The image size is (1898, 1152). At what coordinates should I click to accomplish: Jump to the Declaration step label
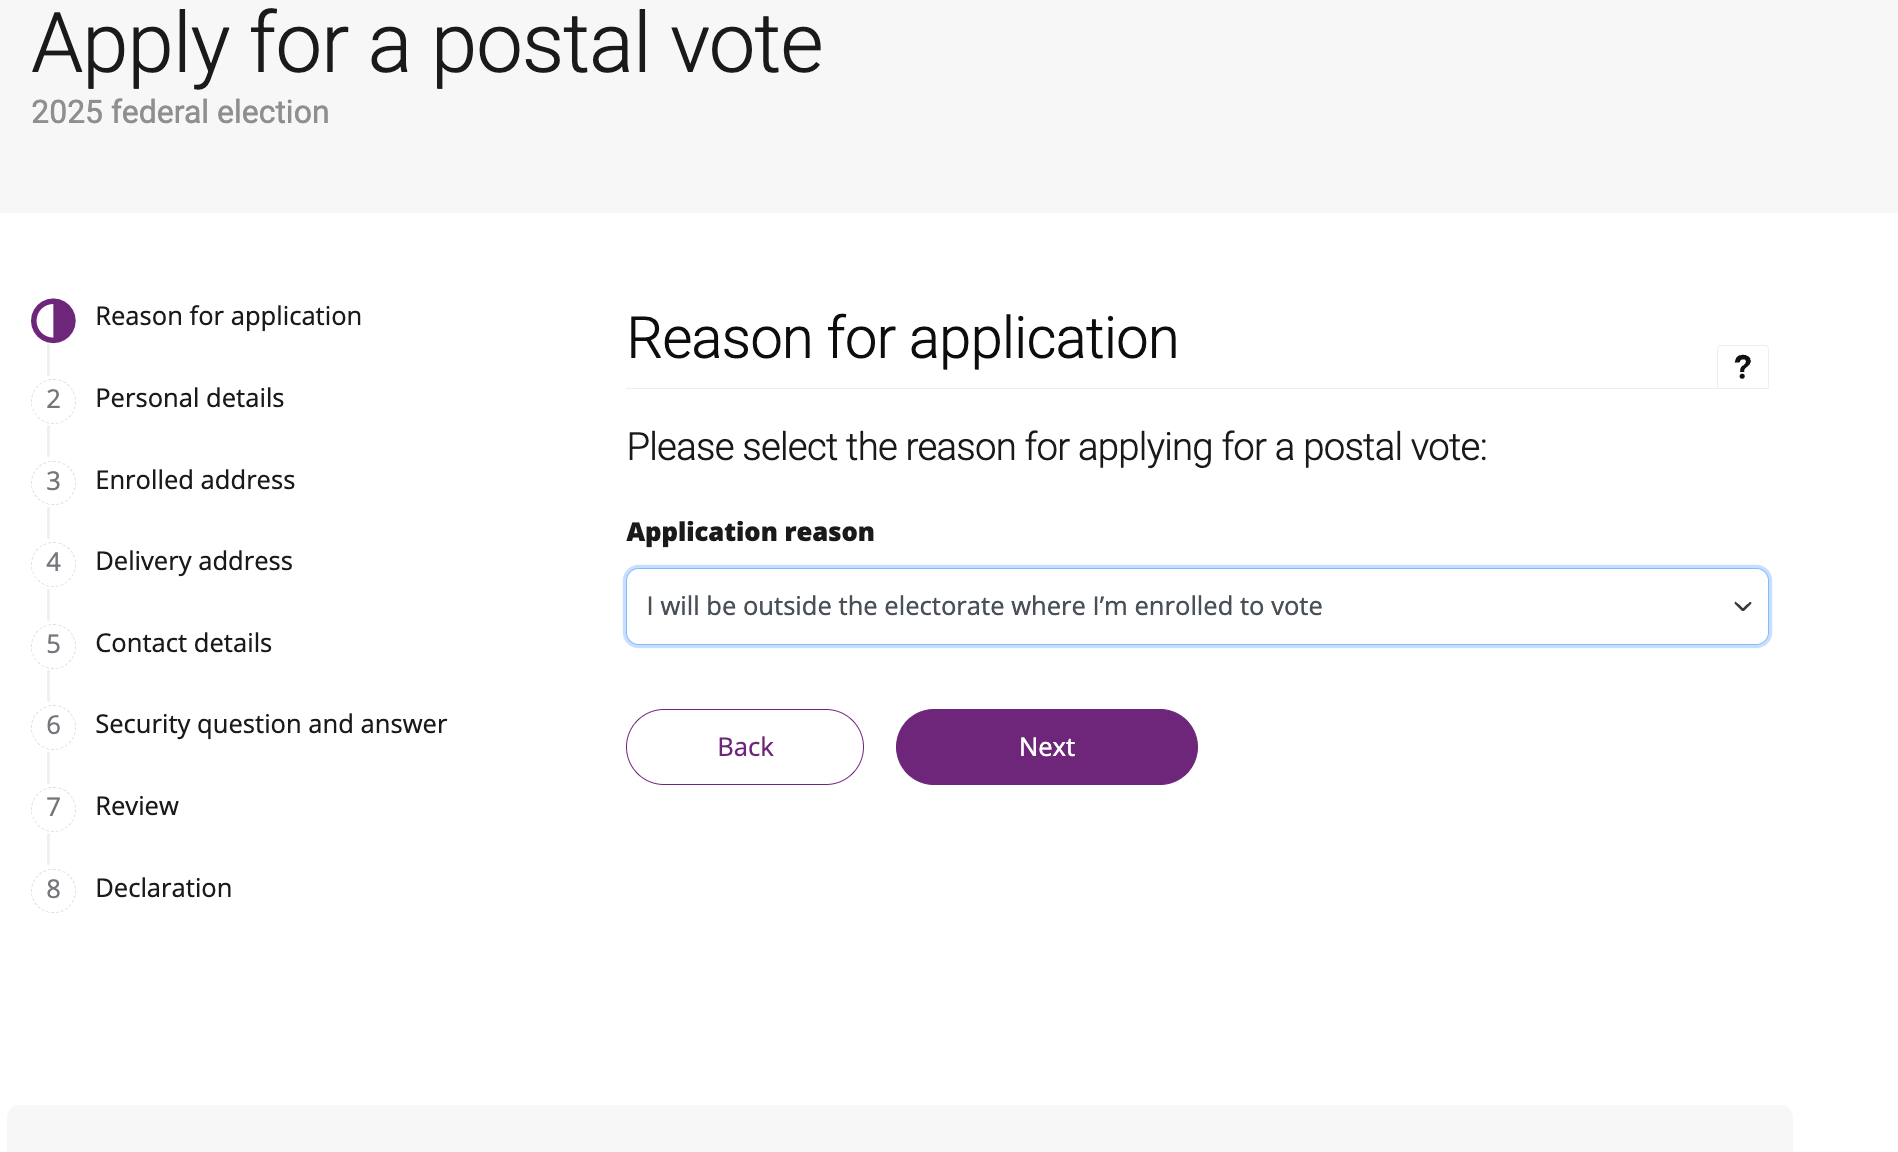(x=164, y=888)
